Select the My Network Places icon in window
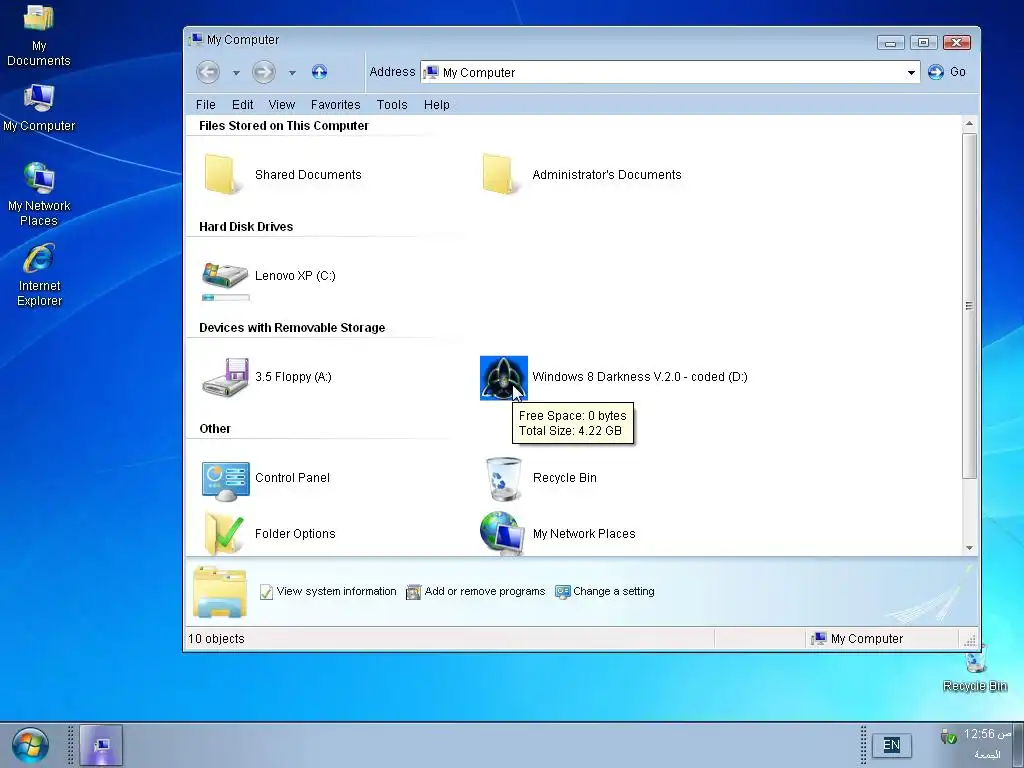The image size is (1024, 768). (502, 534)
